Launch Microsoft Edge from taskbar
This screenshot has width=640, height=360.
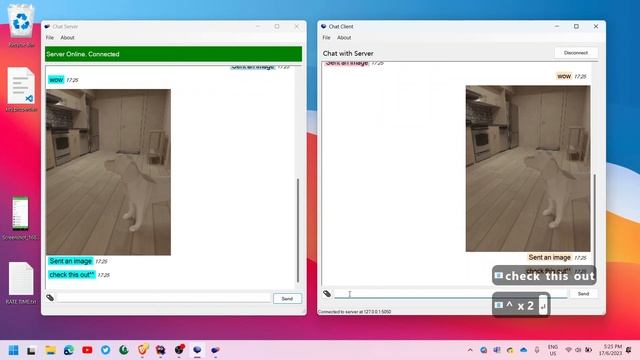[x=69, y=350]
